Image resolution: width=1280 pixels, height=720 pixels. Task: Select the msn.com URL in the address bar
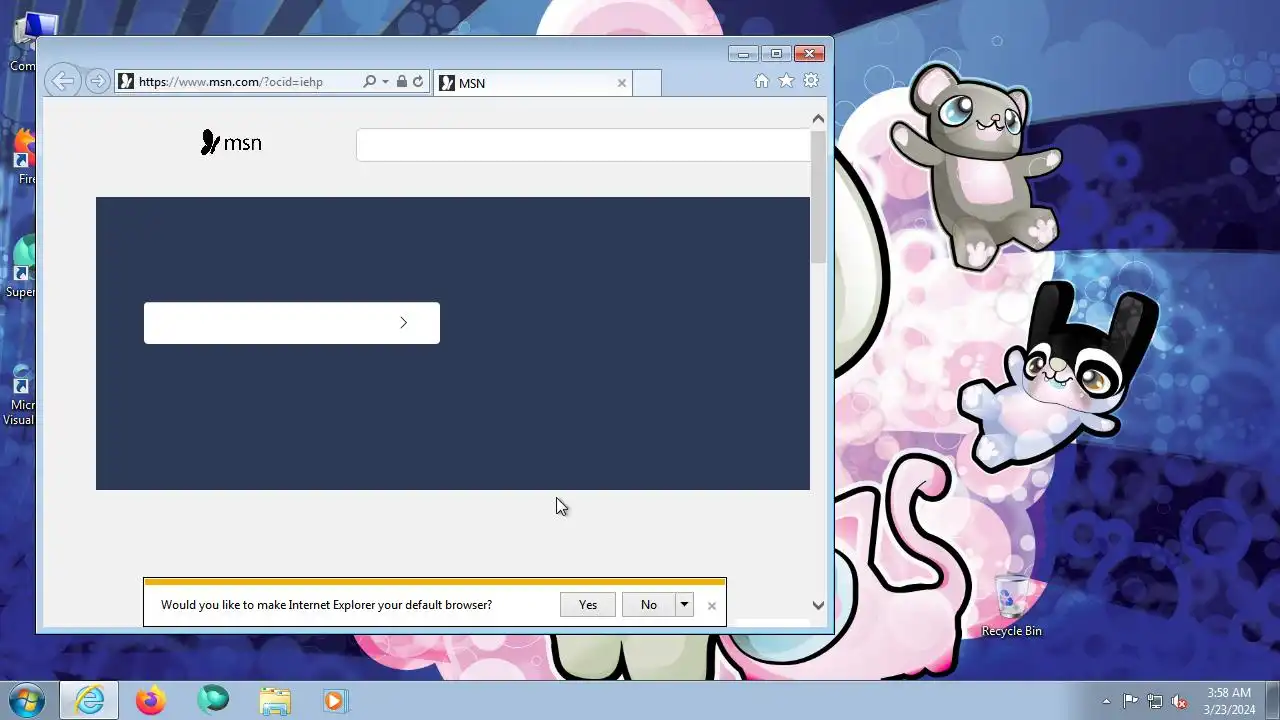[x=231, y=82]
